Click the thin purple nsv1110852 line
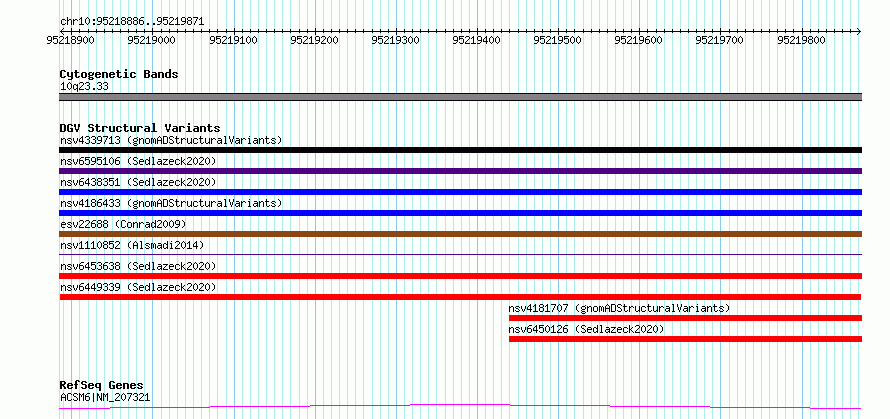 click(460, 254)
